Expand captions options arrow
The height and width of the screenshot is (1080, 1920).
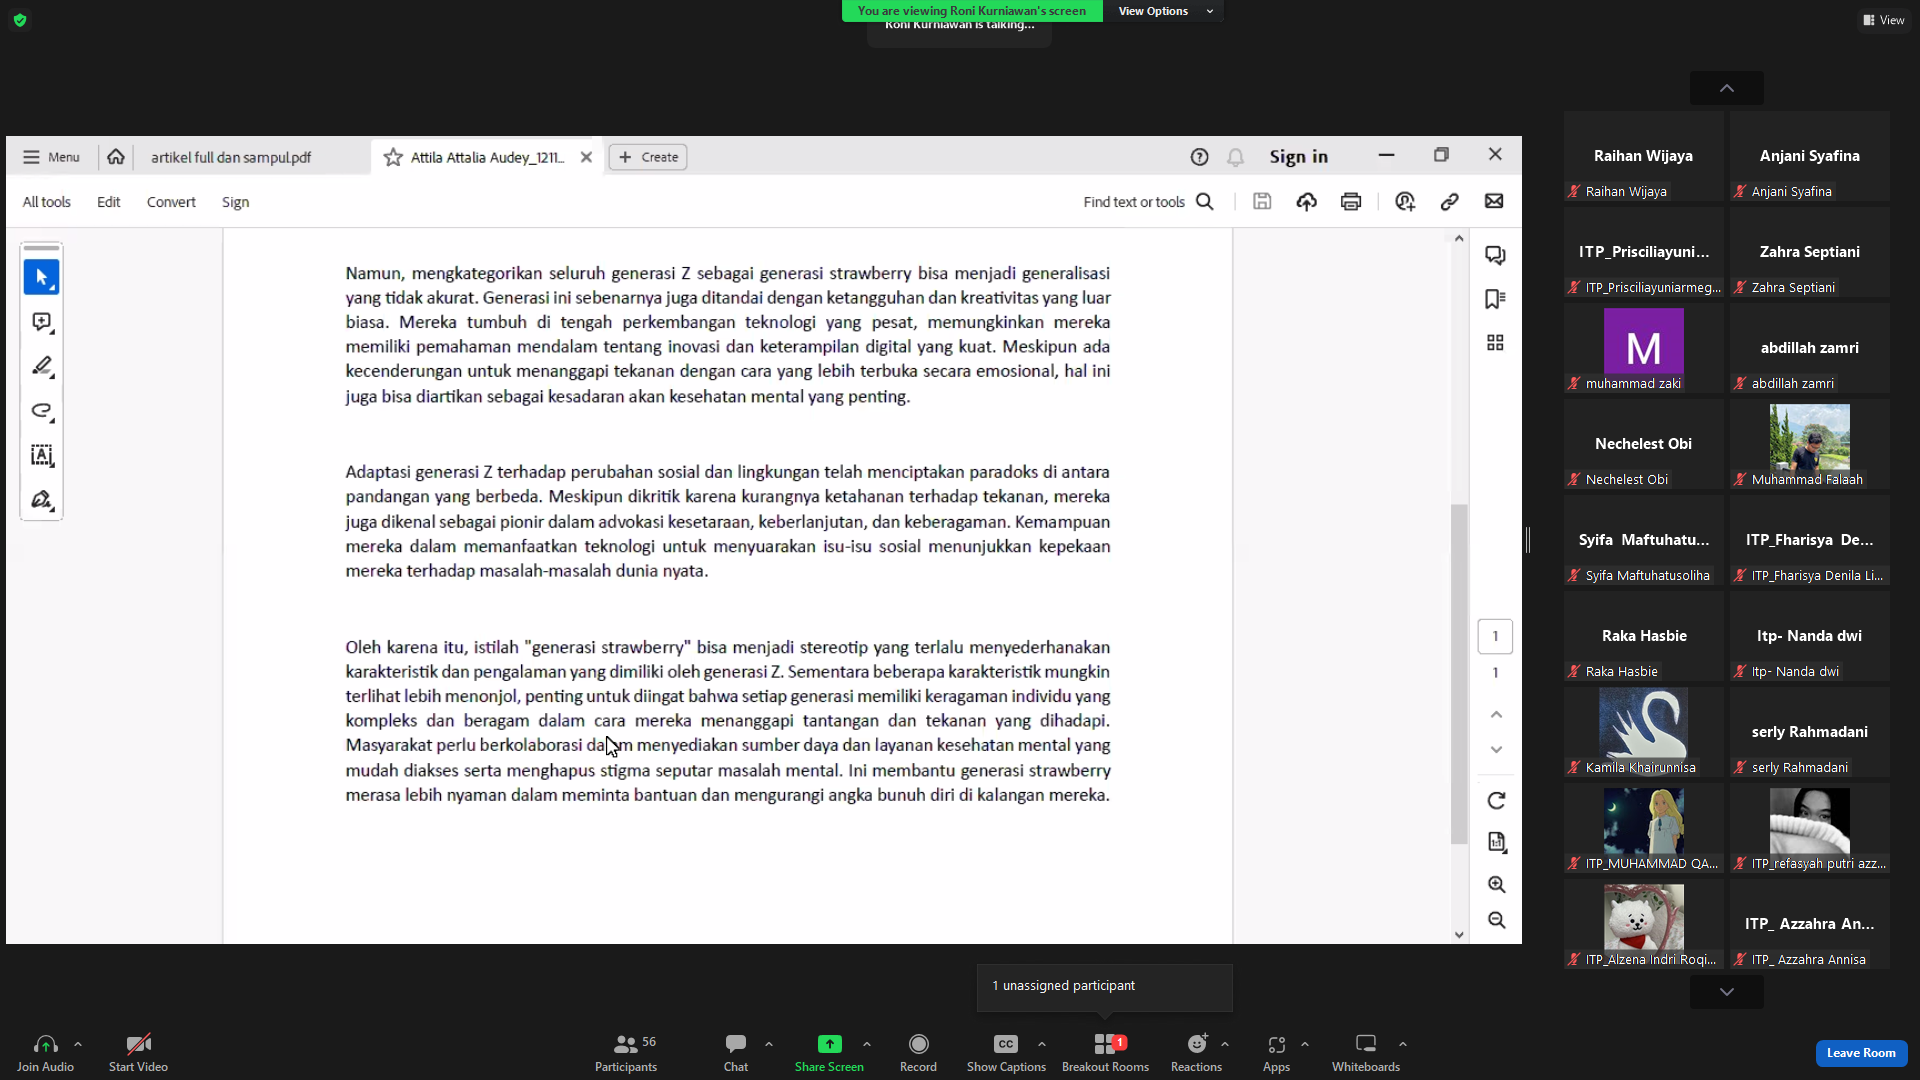(1042, 1044)
